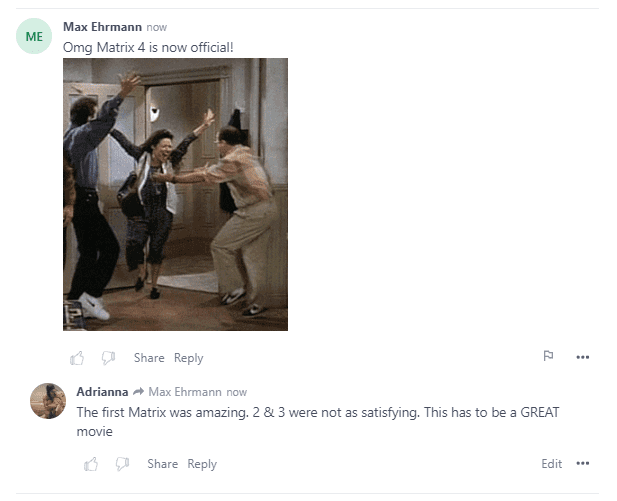Click the 'now' timestamp on Max Ehrmann's comment
Viewport: 617px width, 501px height.
click(157, 28)
